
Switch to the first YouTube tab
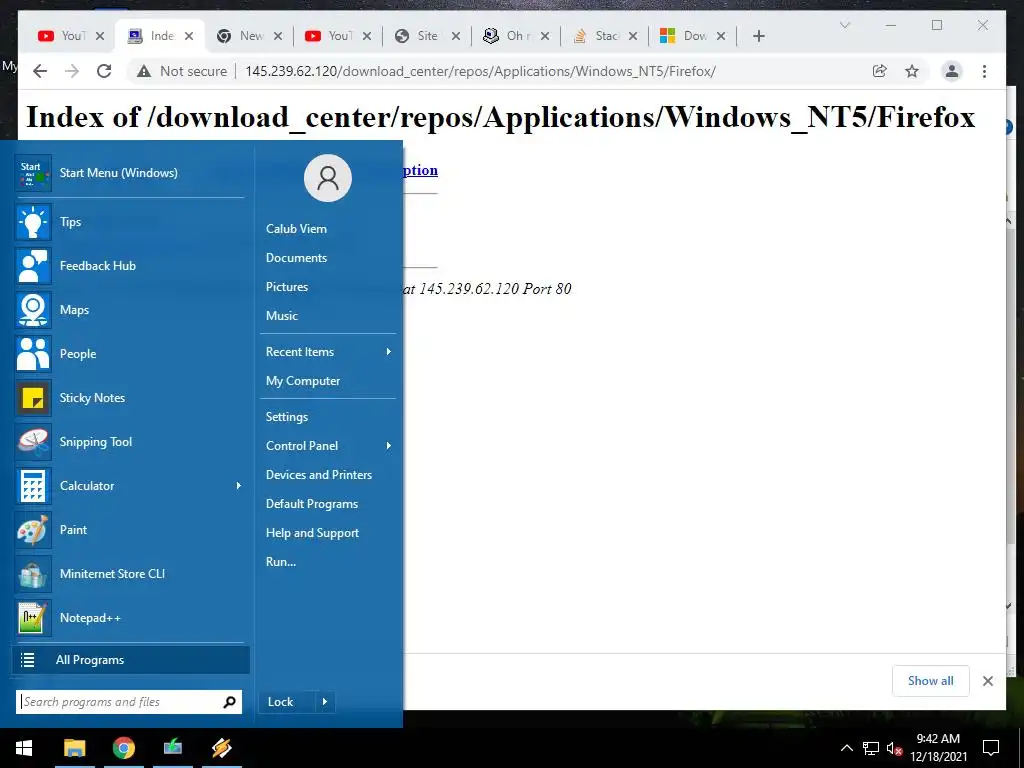[x=62, y=36]
